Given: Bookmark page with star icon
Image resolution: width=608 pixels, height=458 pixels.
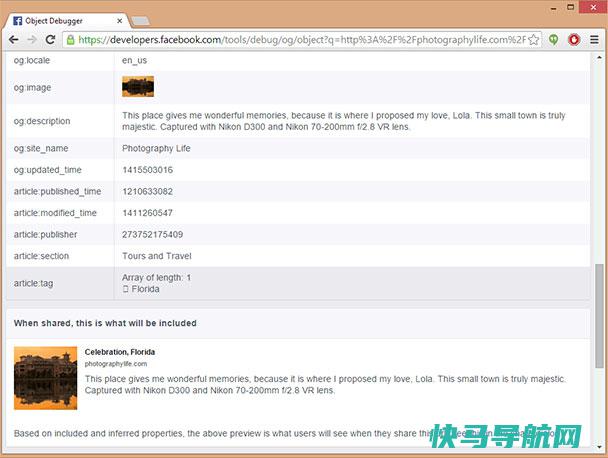Looking at the screenshot, I should pyautogui.click(x=534, y=40).
